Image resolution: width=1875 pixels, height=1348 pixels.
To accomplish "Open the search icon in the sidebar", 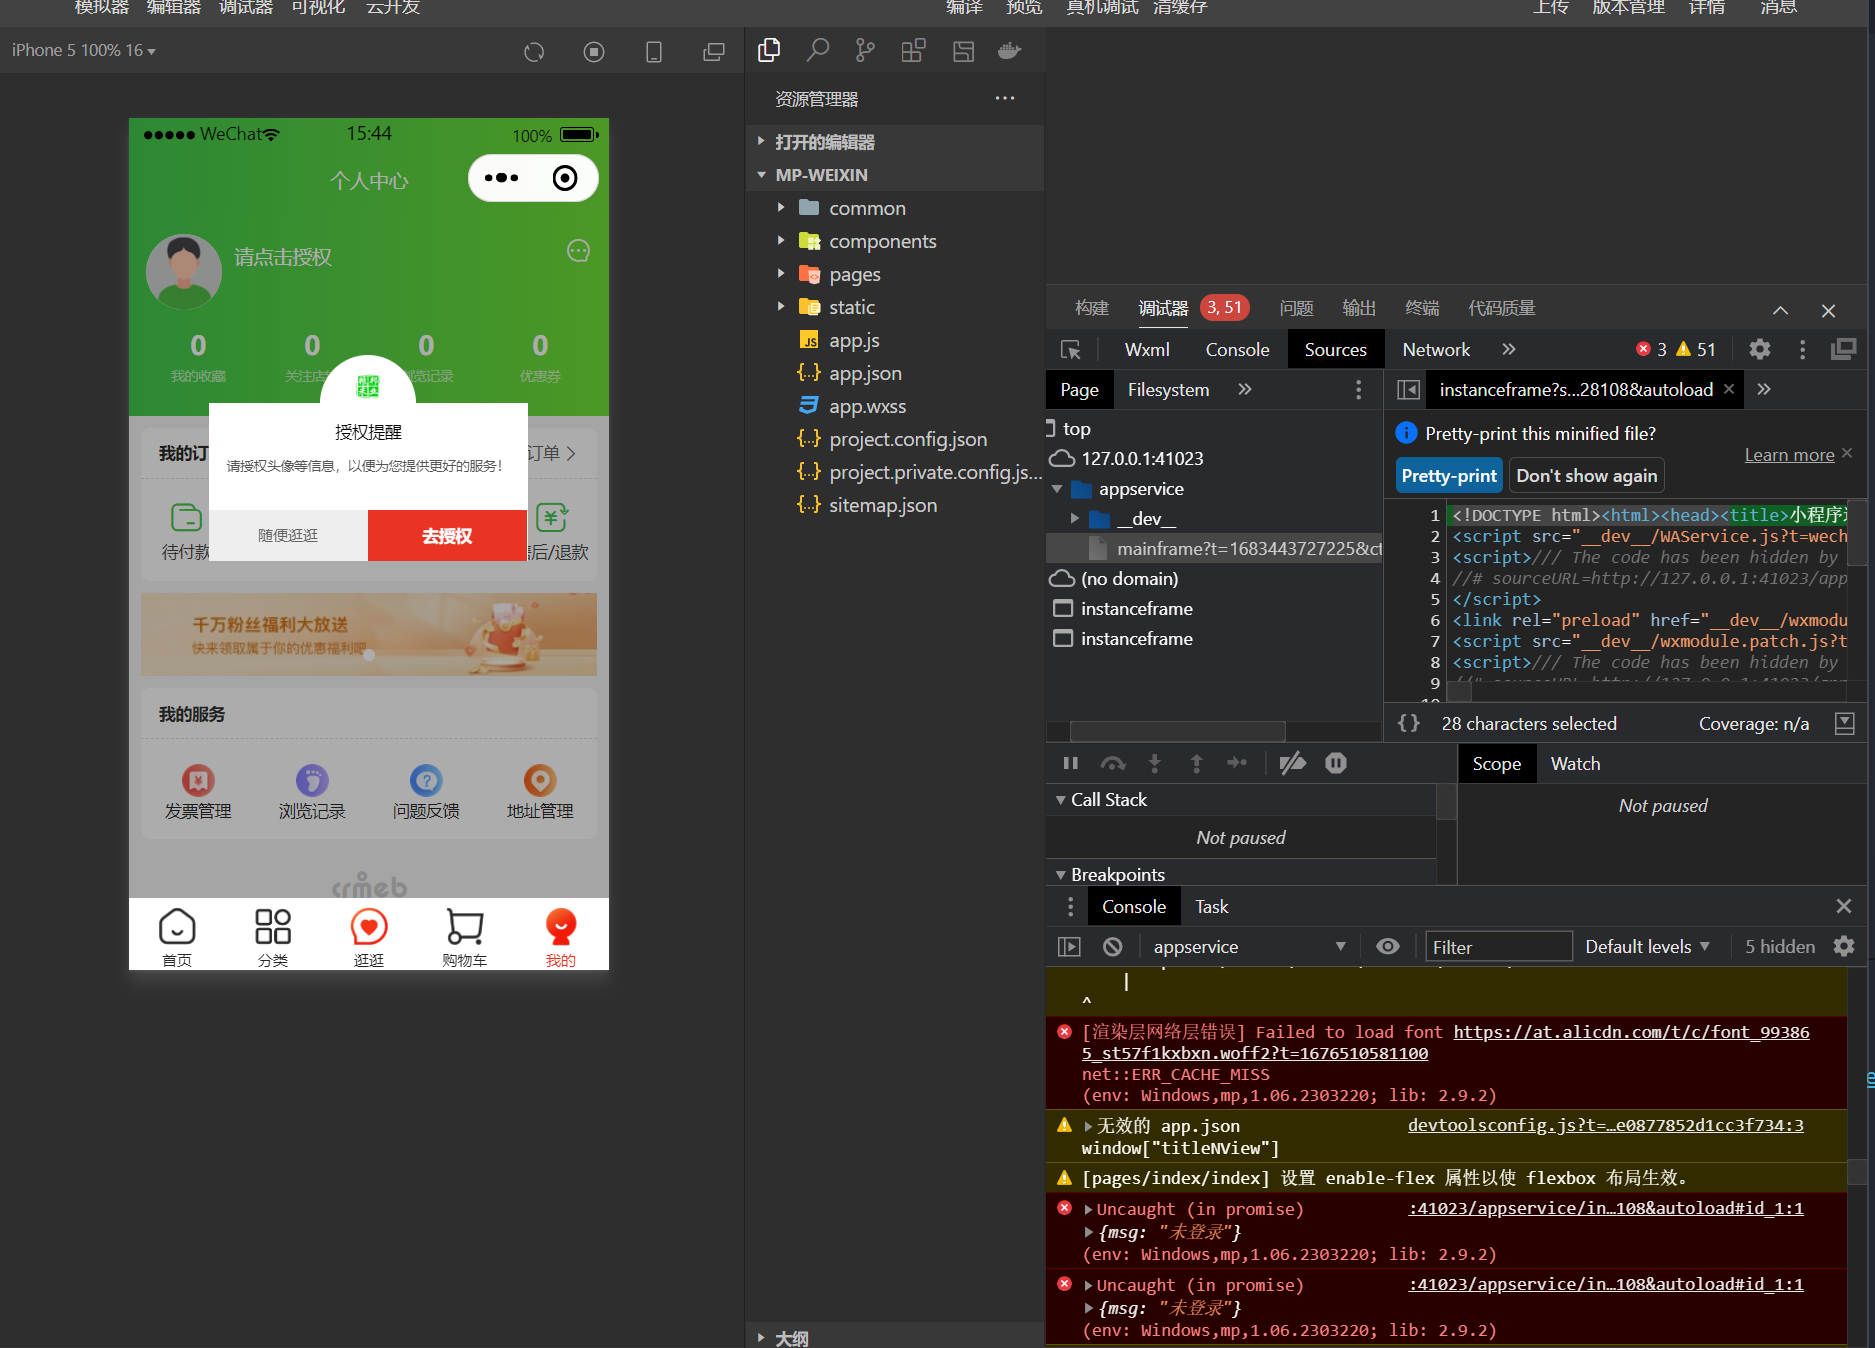I will (x=817, y=50).
